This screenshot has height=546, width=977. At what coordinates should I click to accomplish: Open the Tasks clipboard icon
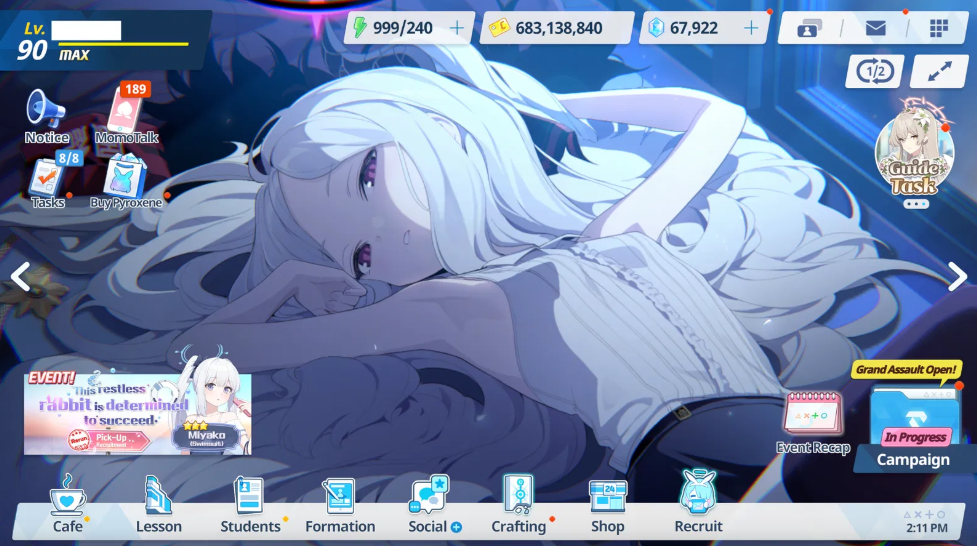tap(49, 181)
